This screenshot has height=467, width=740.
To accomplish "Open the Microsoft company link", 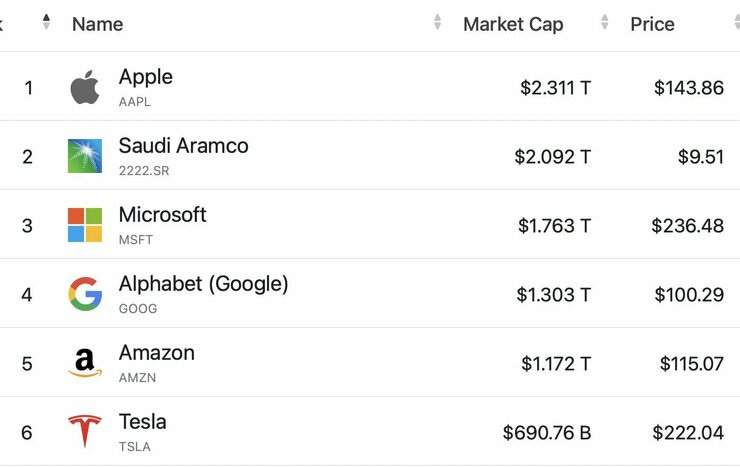I will (x=162, y=215).
